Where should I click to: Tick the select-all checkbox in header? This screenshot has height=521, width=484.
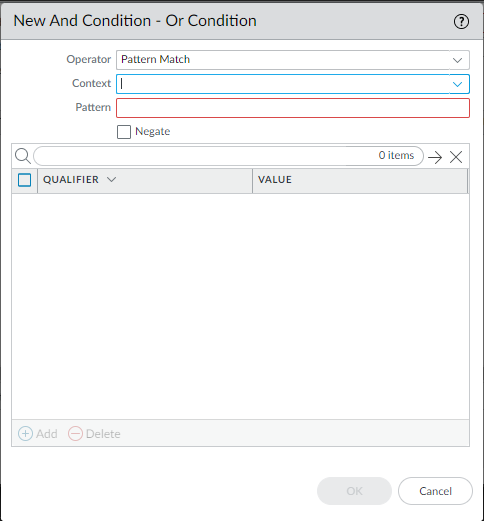[x=24, y=180]
